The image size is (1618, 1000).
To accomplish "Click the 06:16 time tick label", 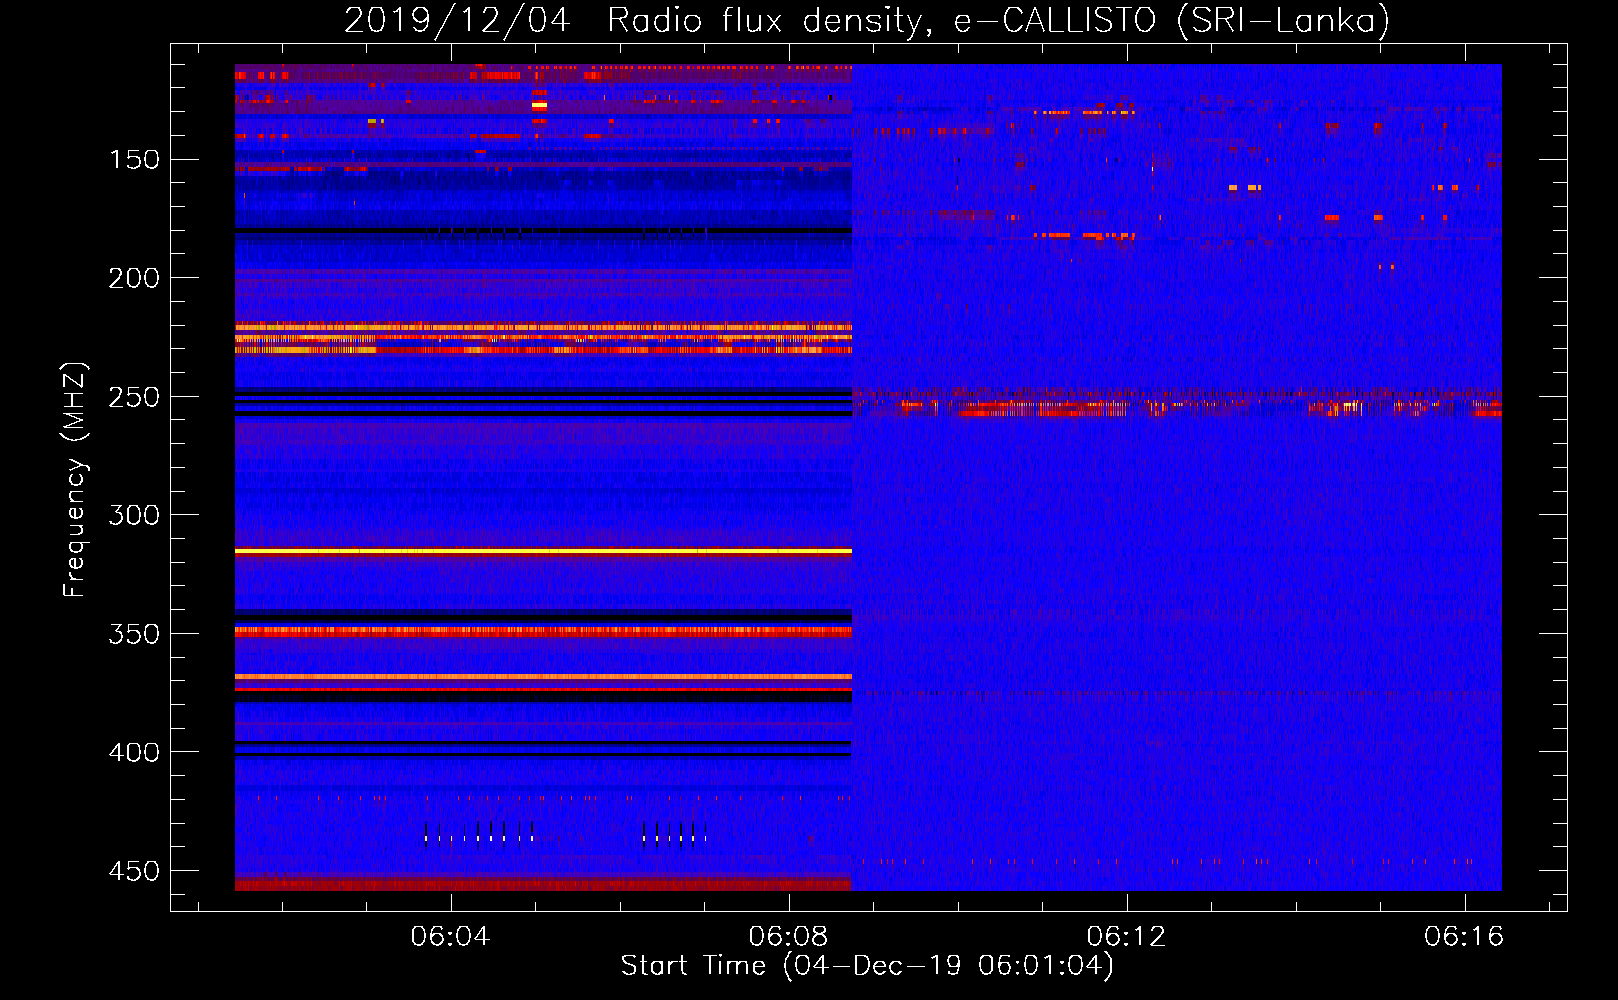I will 1465,936.
